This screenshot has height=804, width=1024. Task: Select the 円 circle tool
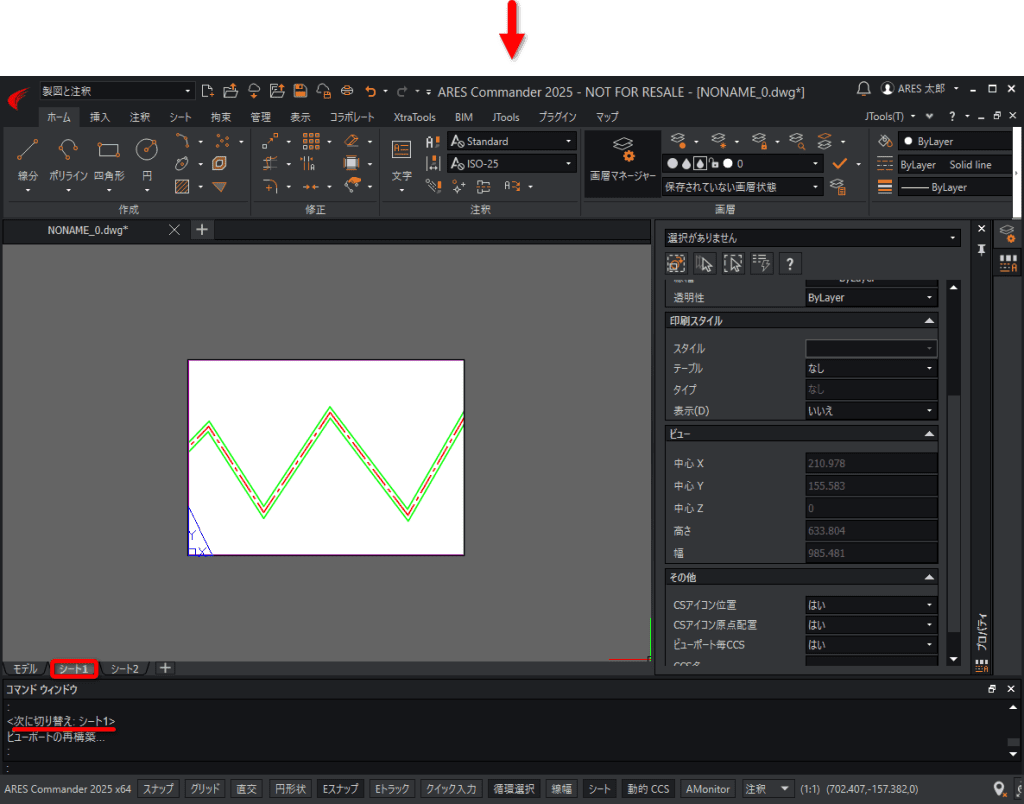click(x=147, y=159)
